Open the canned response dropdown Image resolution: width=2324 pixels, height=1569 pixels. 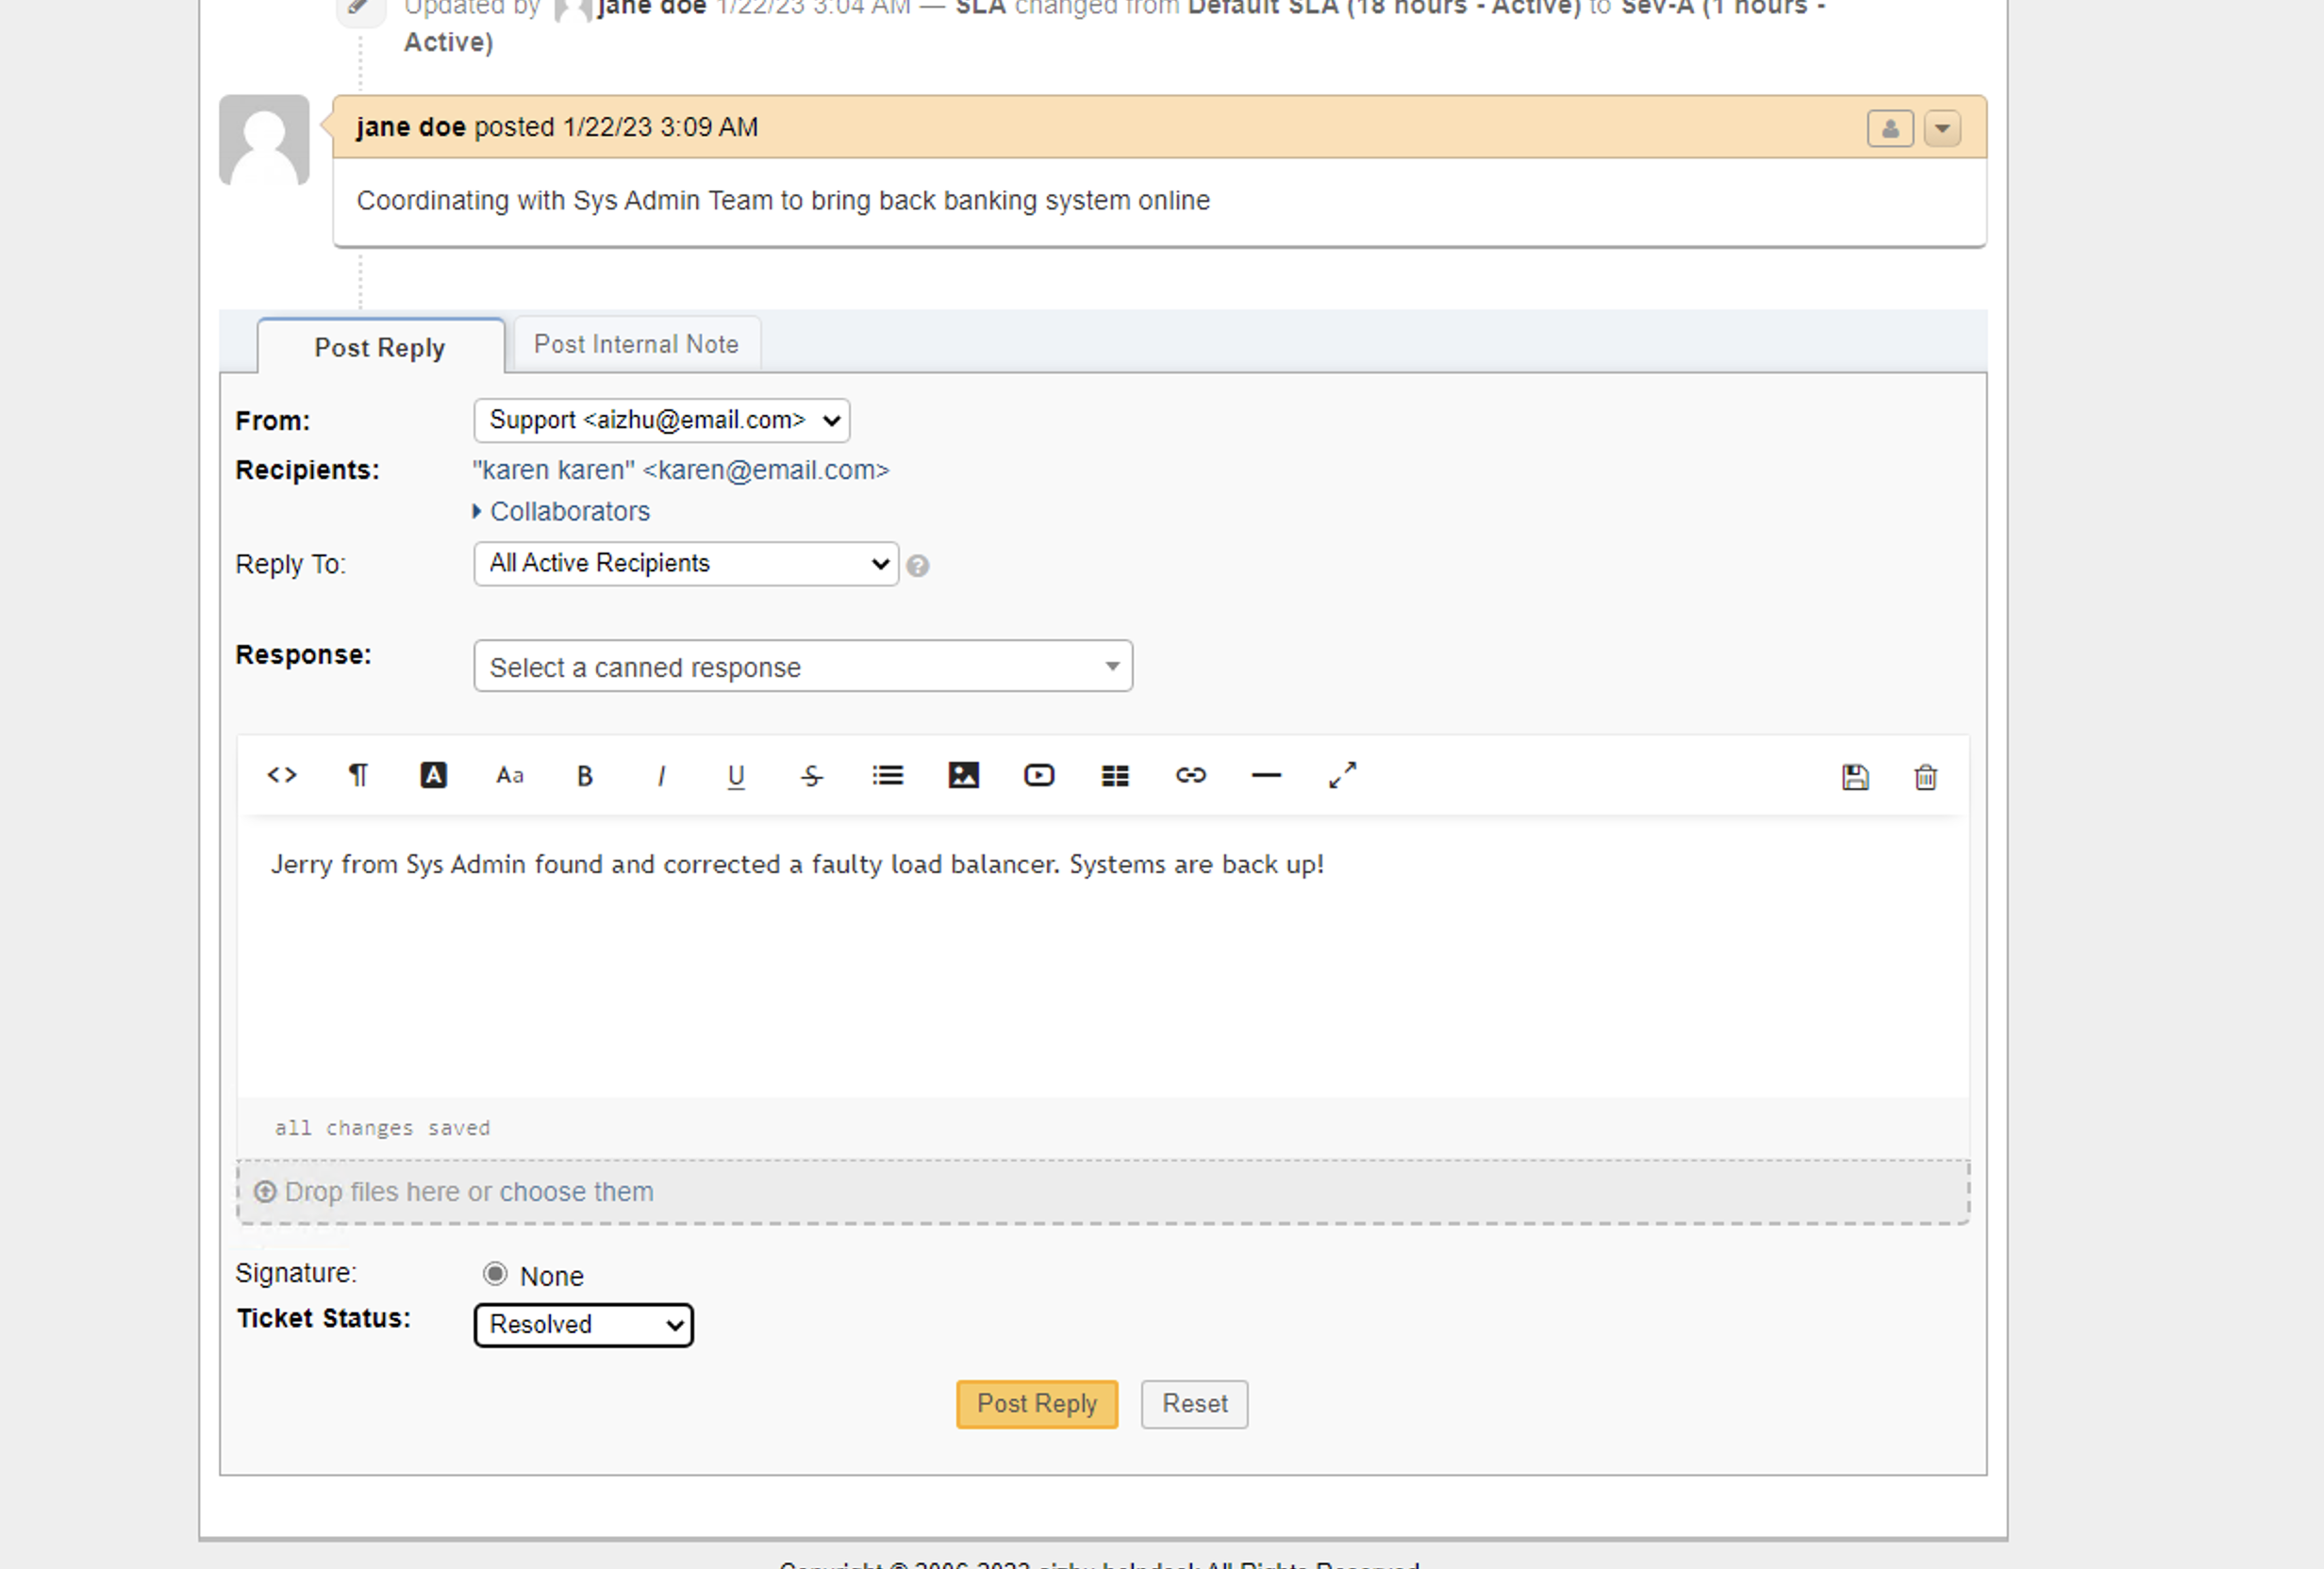coord(803,666)
